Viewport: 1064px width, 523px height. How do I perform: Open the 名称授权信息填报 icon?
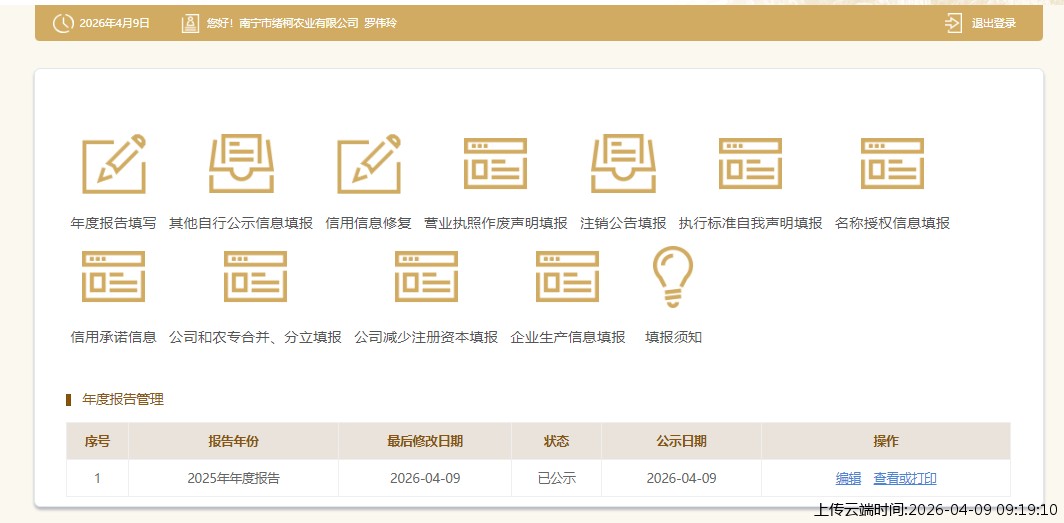click(x=892, y=163)
